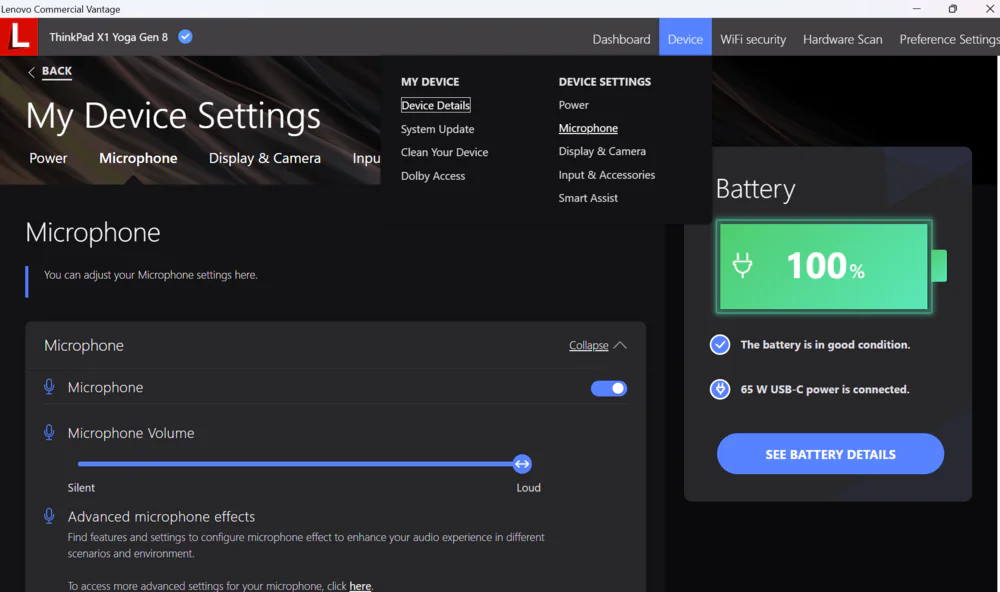1000x592 pixels.
Task: Click the verified checkmark badge beside ThinkPad name
Action: coord(185,37)
